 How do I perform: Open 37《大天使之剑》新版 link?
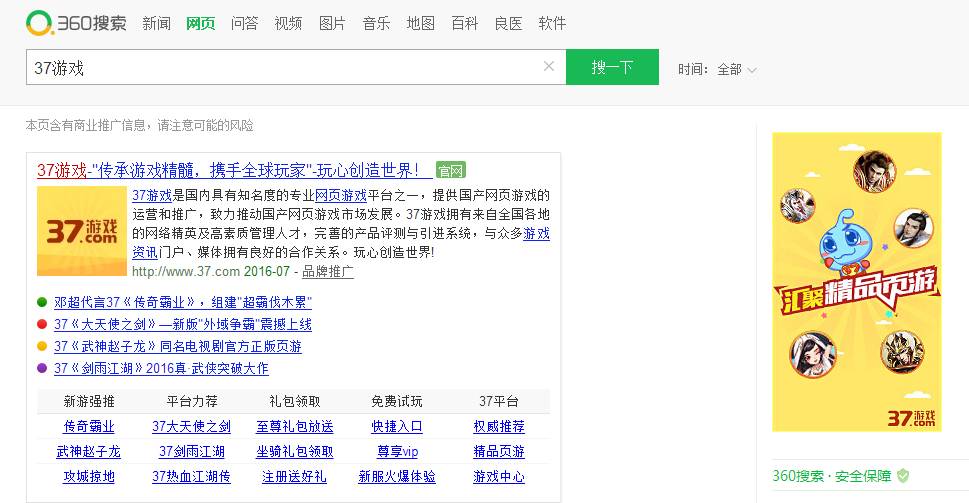[x=182, y=324]
